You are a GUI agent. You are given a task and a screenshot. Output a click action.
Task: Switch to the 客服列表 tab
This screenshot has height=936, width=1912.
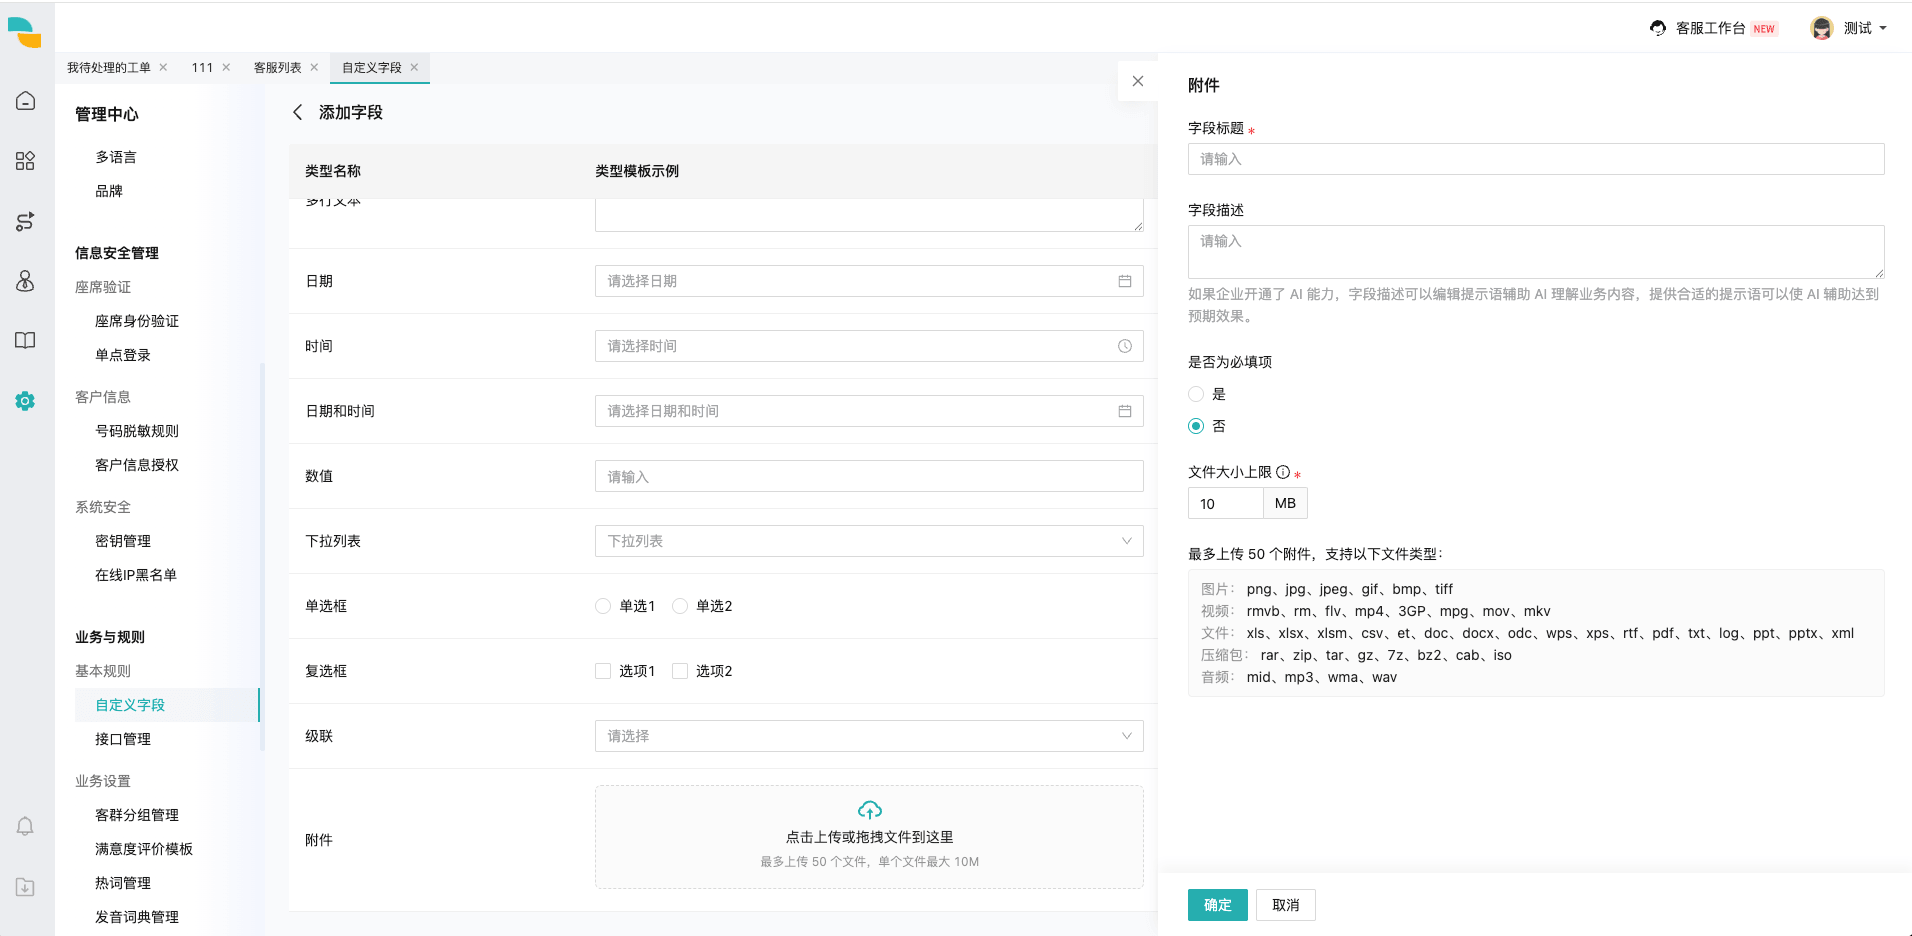(277, 67)
